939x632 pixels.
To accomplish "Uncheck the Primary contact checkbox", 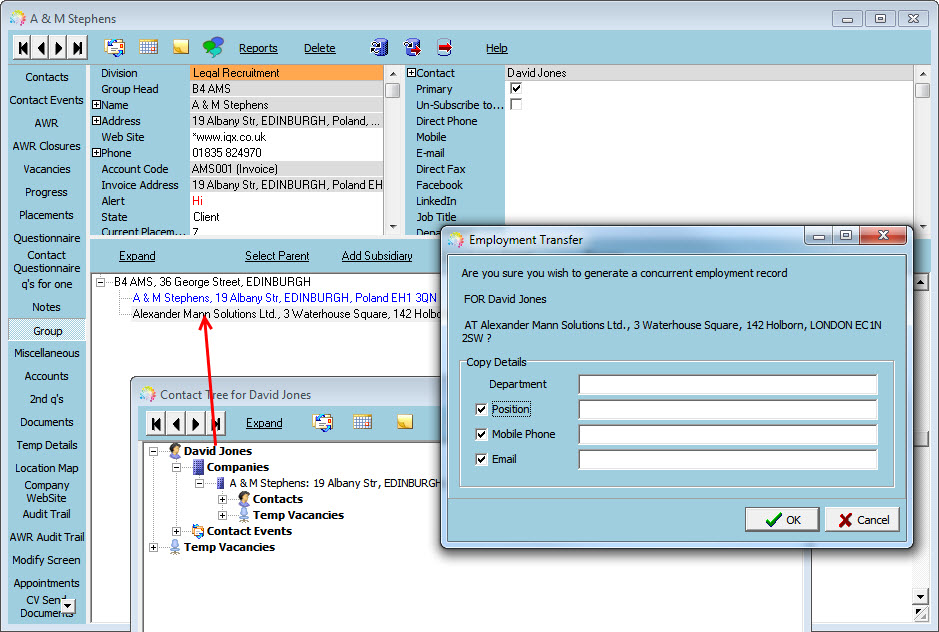I will (516, 89).
